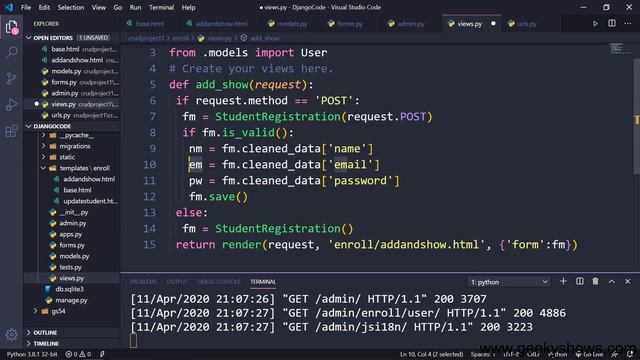The image size is (640, 360).
Task: Switch to the models.py editor tab
Action: click(x=292, y=24)
